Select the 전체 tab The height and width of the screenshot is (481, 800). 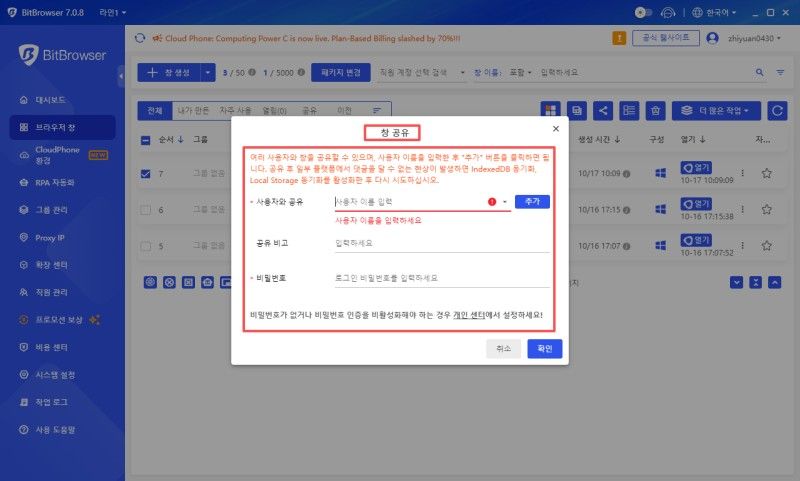(x=155, y=111)
